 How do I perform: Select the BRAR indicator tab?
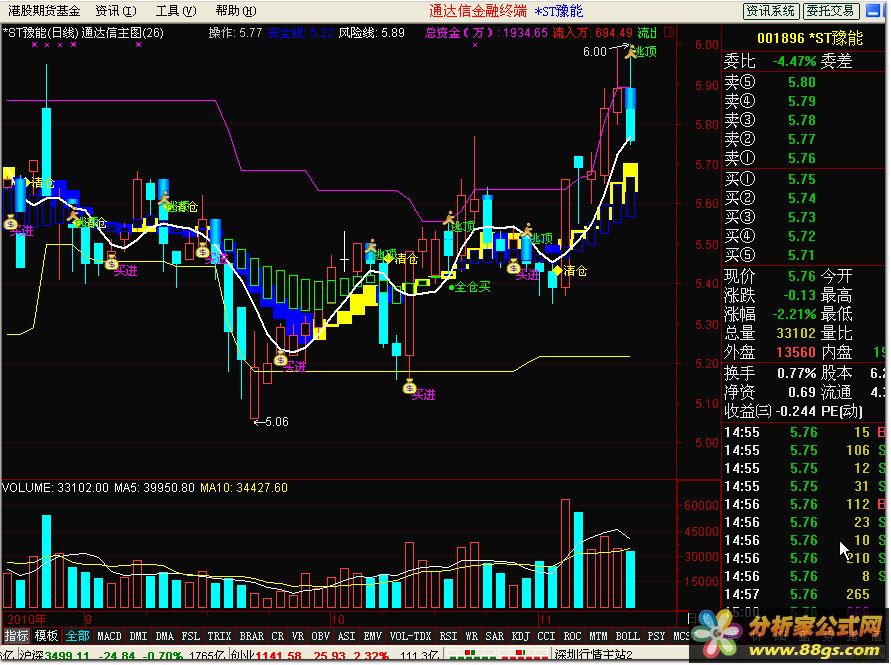click(x=251, y=636)
